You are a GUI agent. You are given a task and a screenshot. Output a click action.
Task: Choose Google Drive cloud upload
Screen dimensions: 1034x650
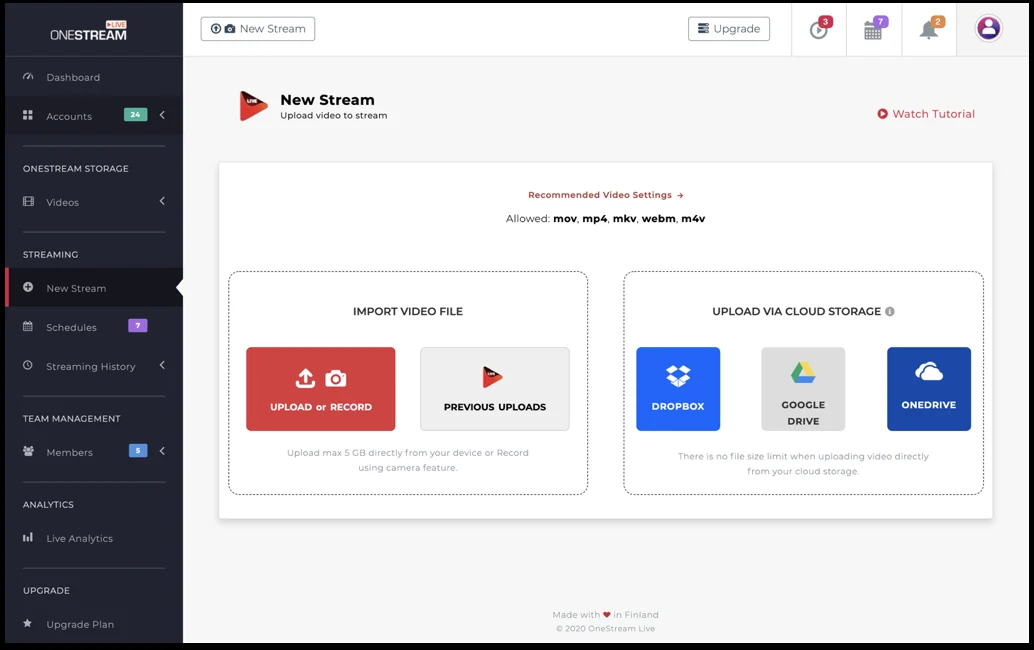pyautogui.click(x=803, y=389)
